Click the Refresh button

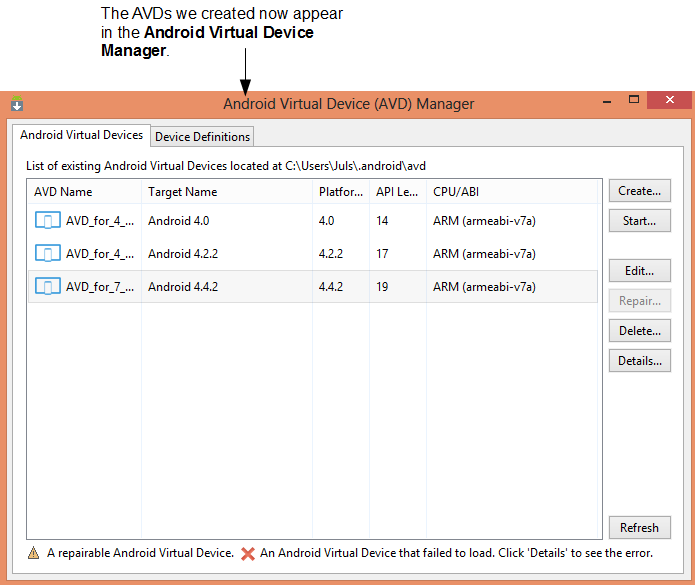(x=640, y=528)
